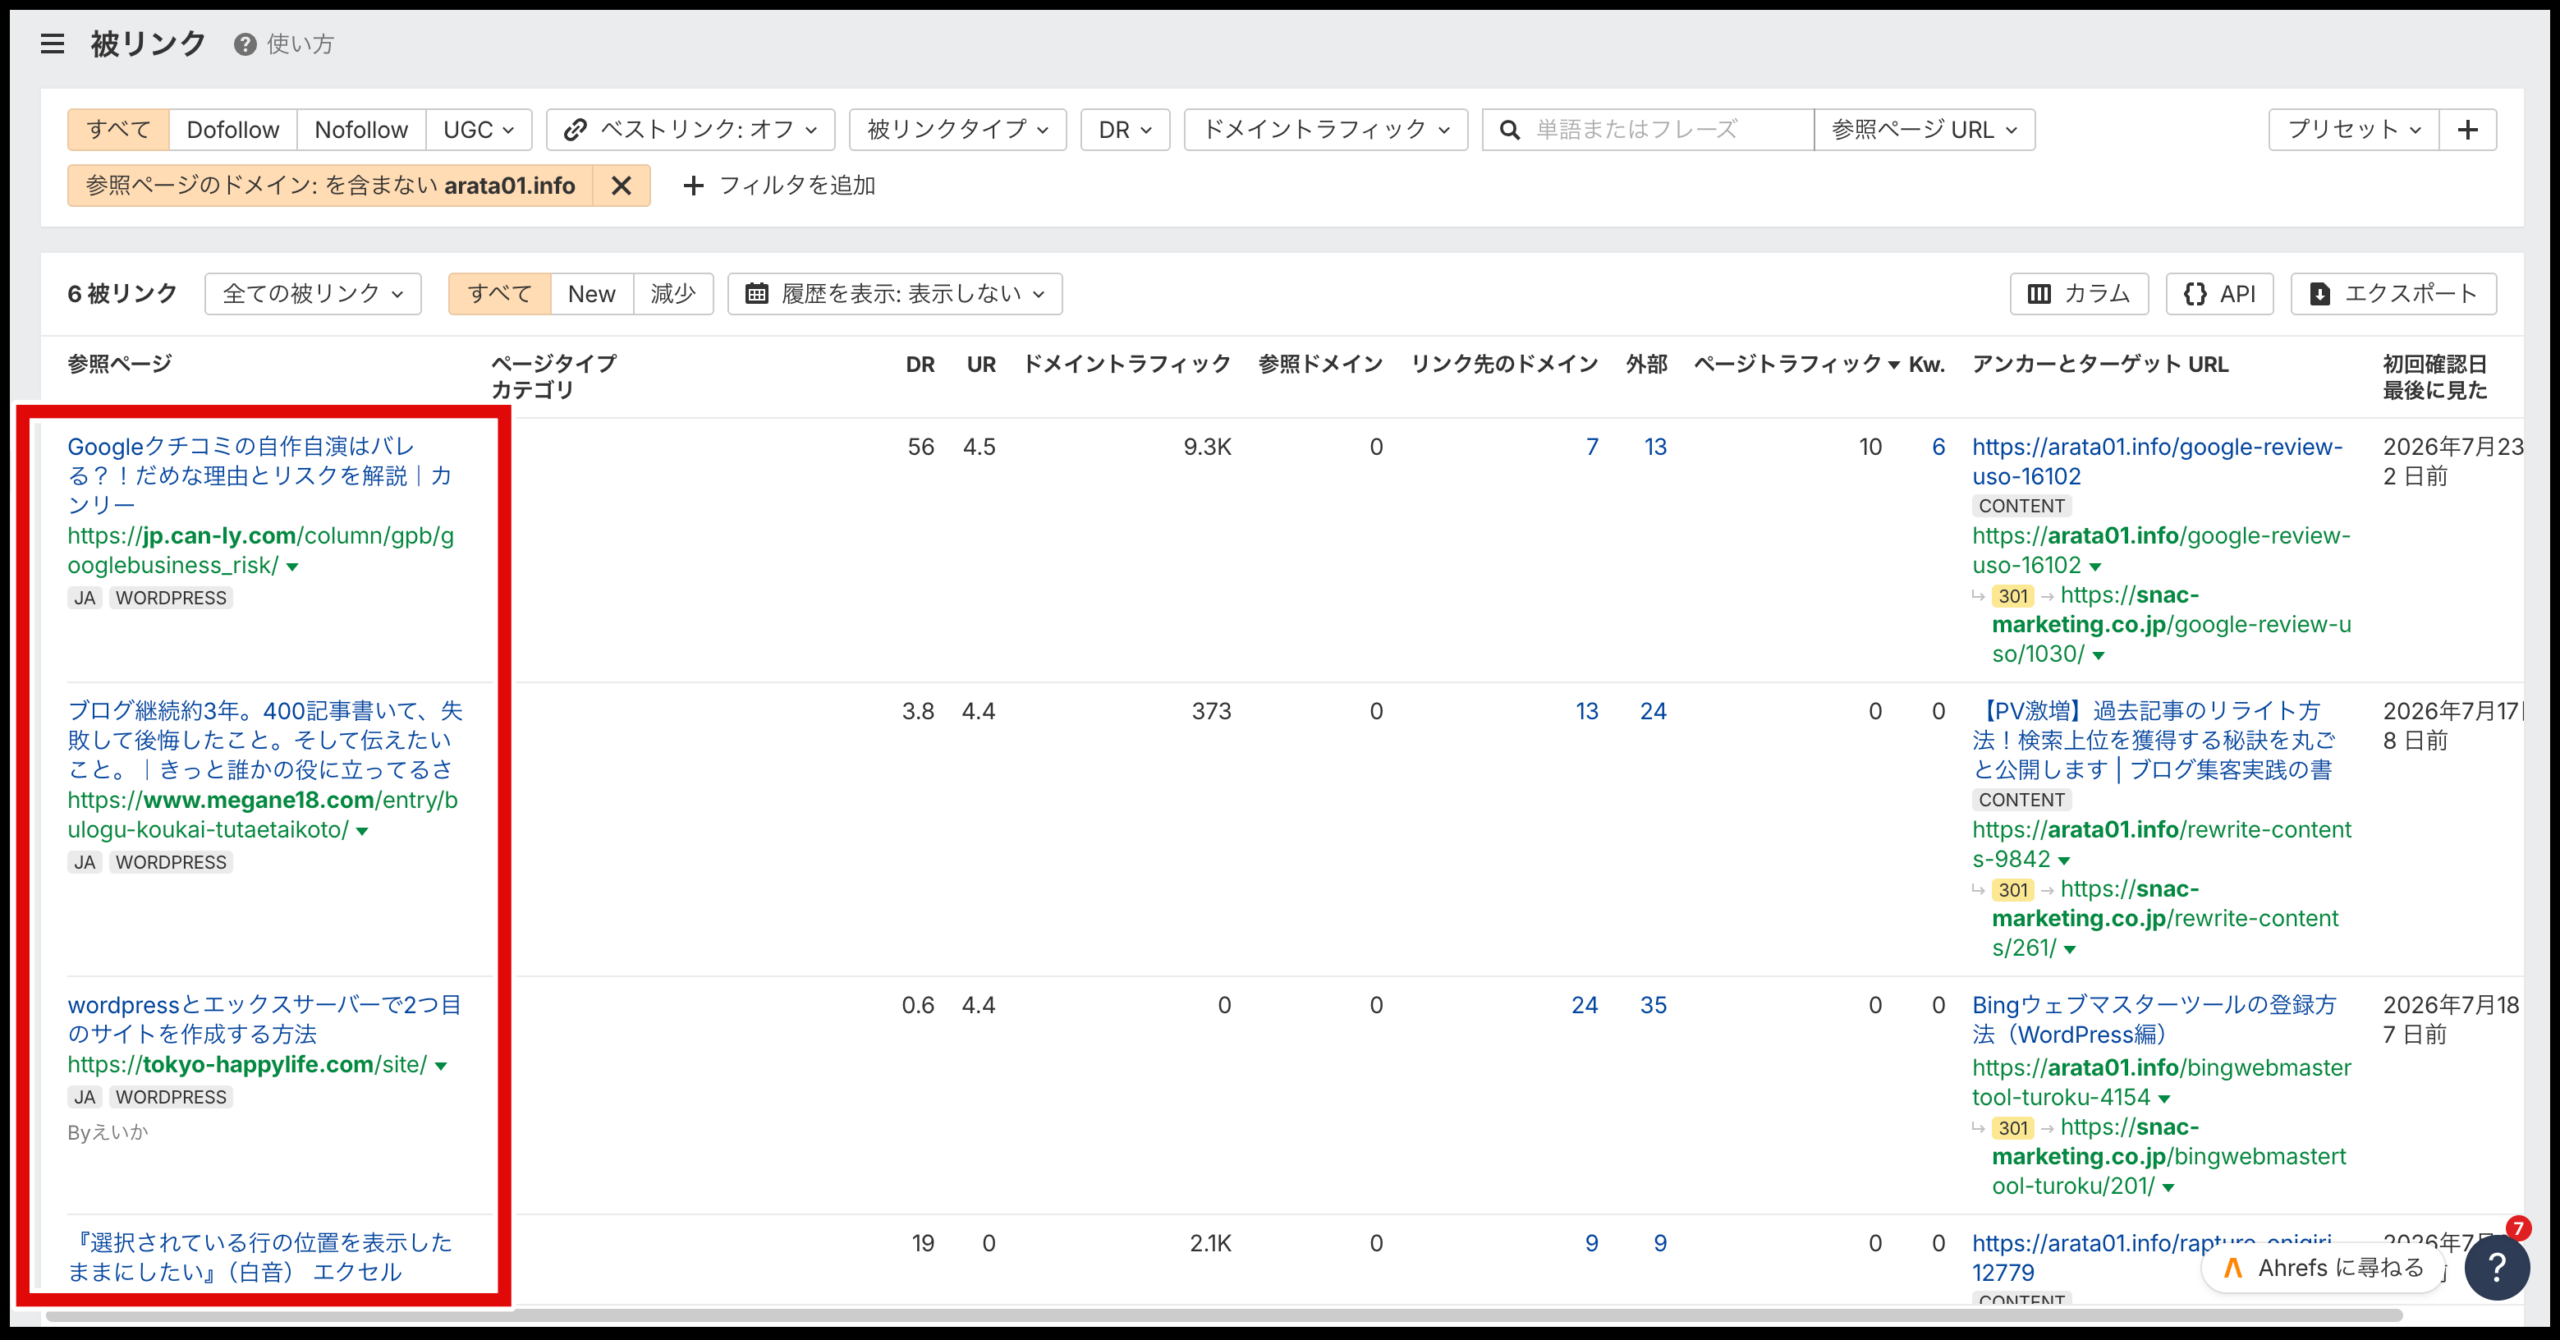Expand the megane18.com URL dropdown arrow
Image resolution: width=2560 pixels, height=1340 pixels.
pyautogui.click(x=362, y=831)
